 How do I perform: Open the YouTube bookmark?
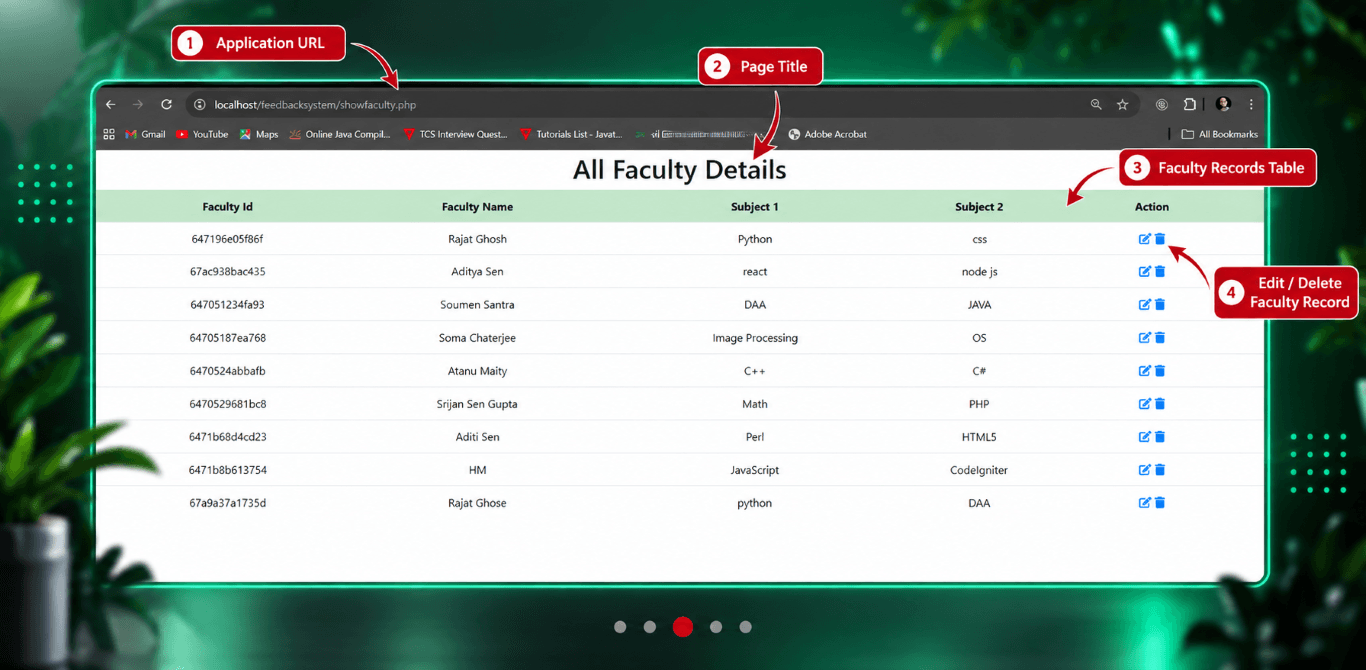point(202,134)
